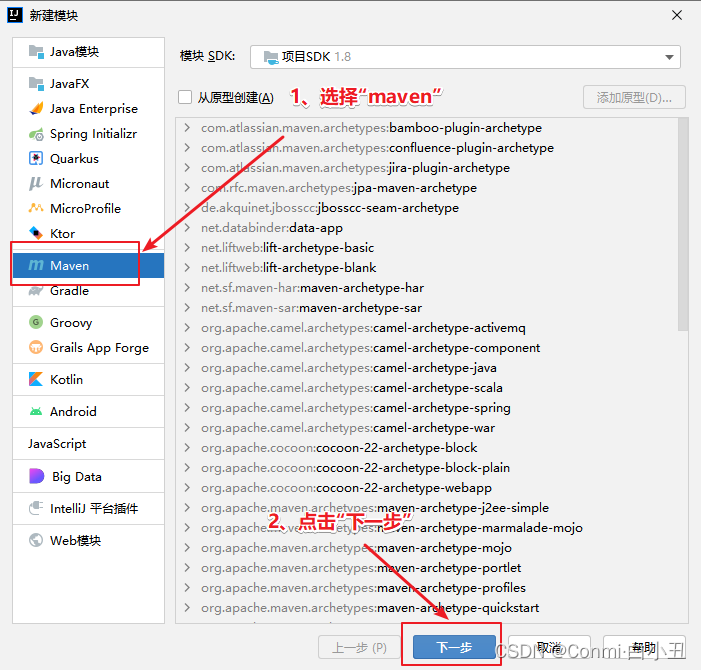The image size is (701, 670).
Task: Click the 下一步 button
Action: [454, 647]
